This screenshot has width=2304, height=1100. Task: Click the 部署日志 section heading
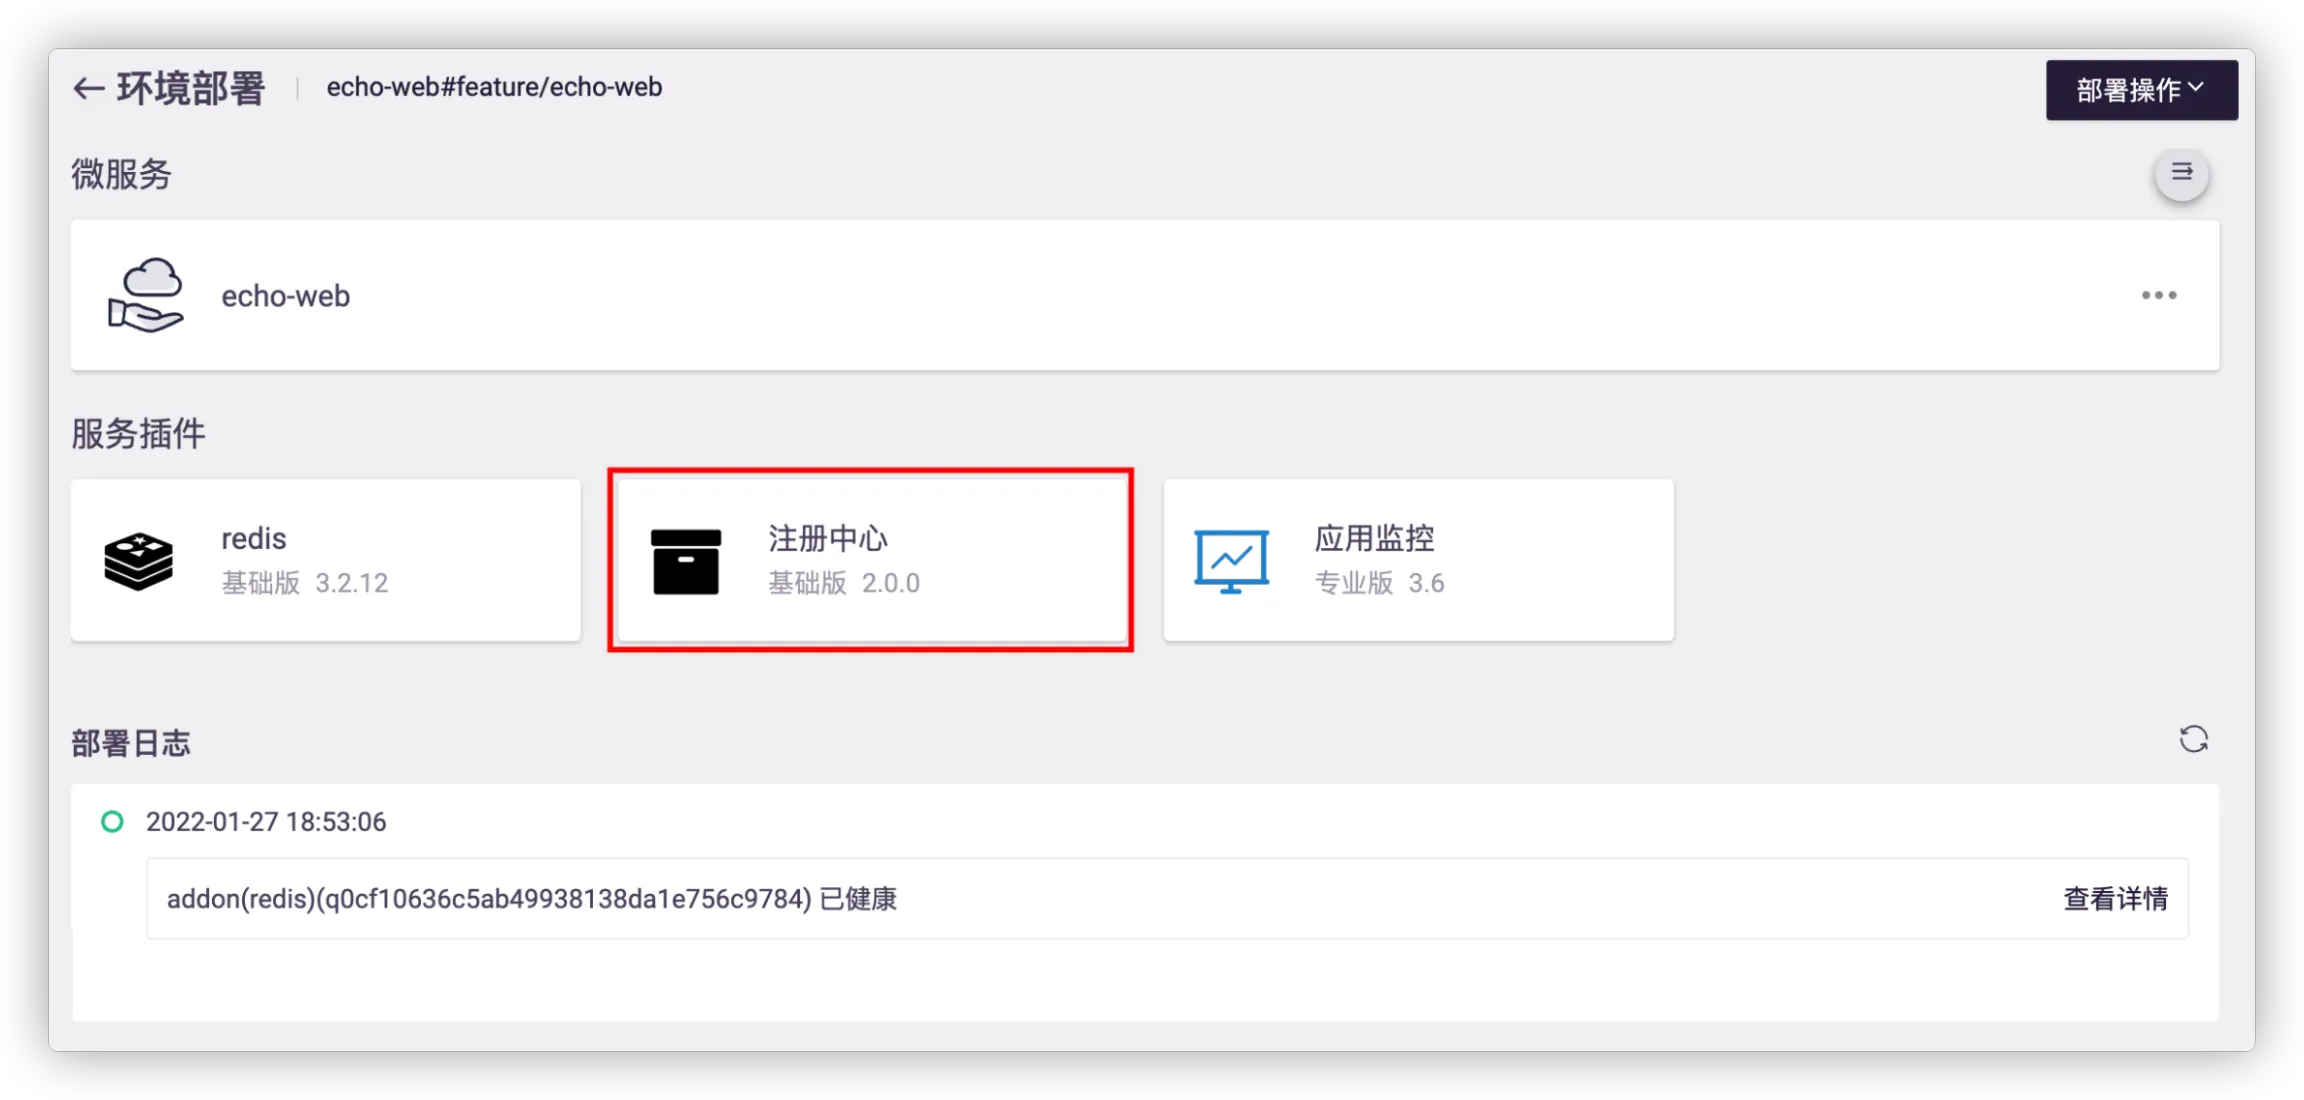click(x=131, y=743)
